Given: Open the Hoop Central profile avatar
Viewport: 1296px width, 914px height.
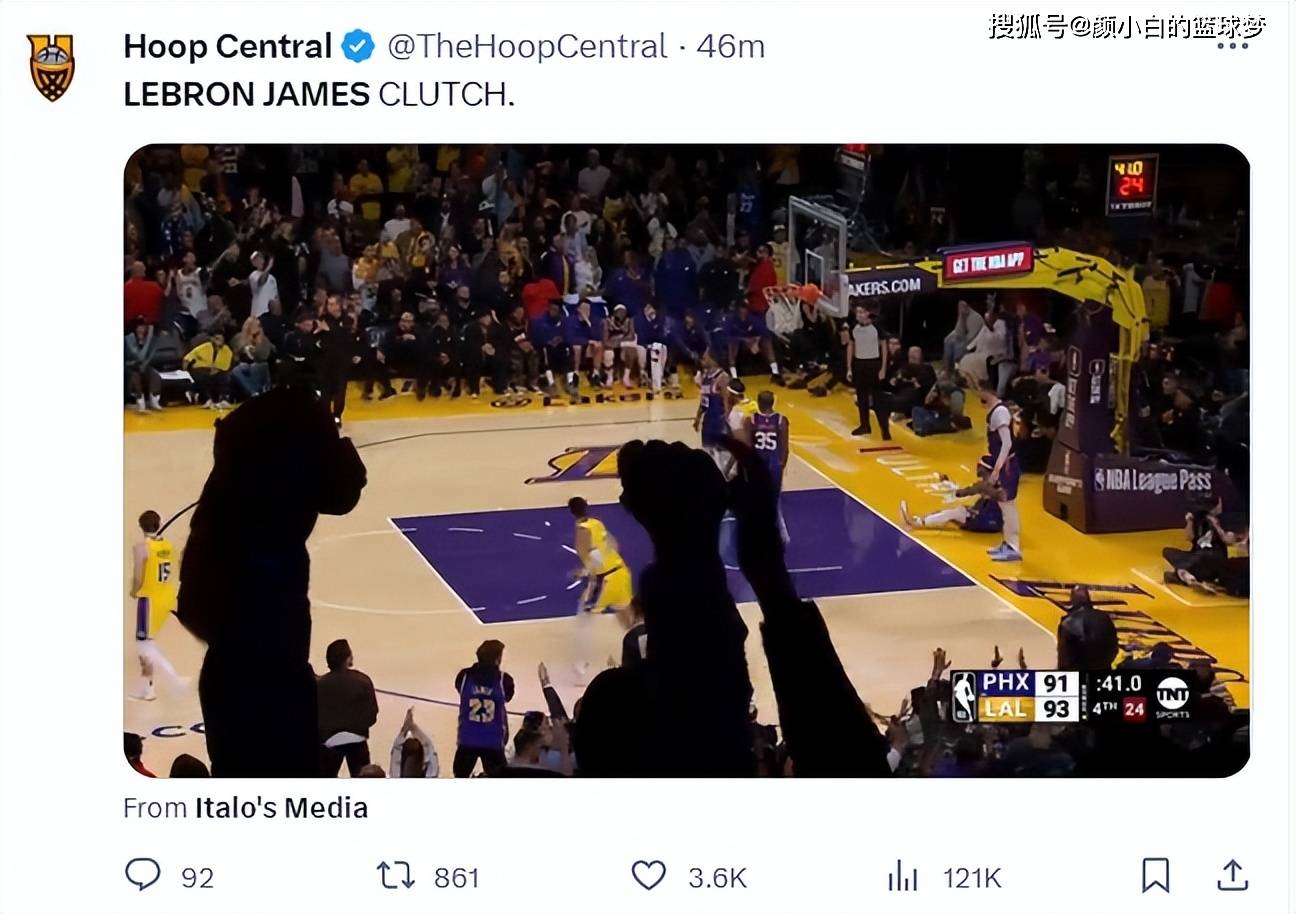Looking at the screenshot, I should pyautogui.click(x=50, y=67).
